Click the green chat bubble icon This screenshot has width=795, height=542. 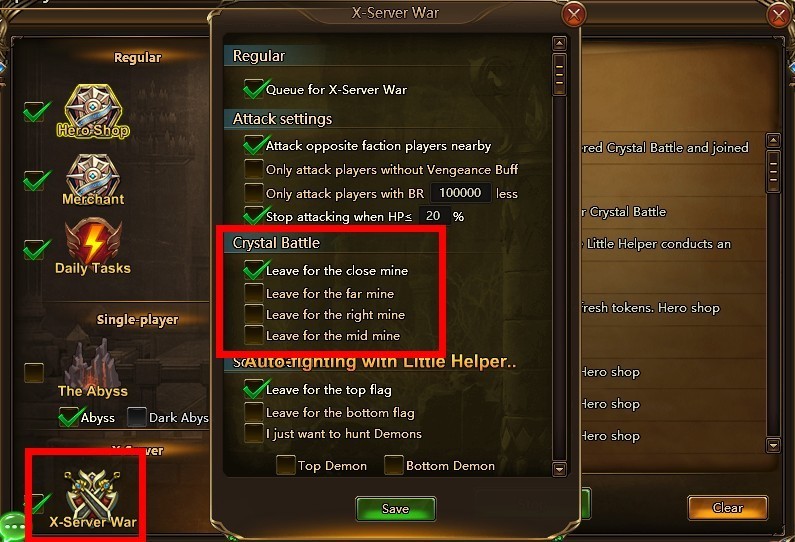coord(12,527)
